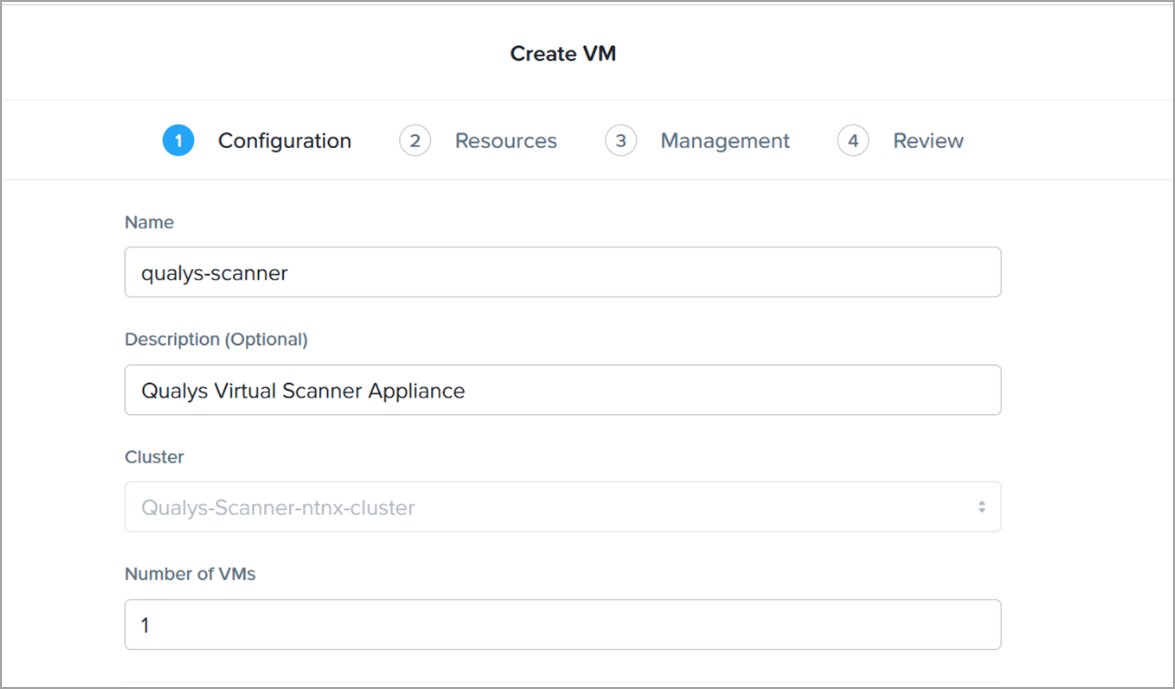Viewport: 1175px width, 689px height.
Task: Click the 'Create VM' dialog title
Action: [x=563, y=54]
